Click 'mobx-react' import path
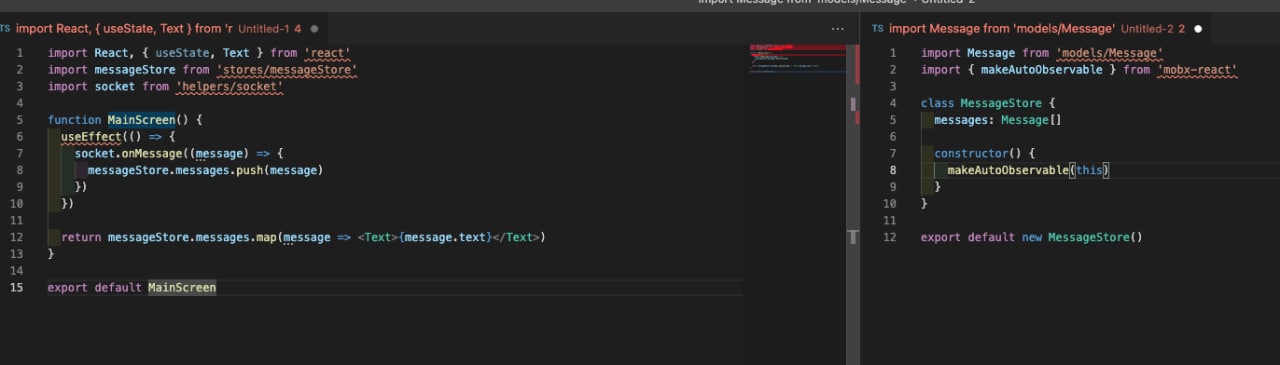The height and width of the screenshot is (365, 1280). pyautogui.click(x=1197, y=70)
